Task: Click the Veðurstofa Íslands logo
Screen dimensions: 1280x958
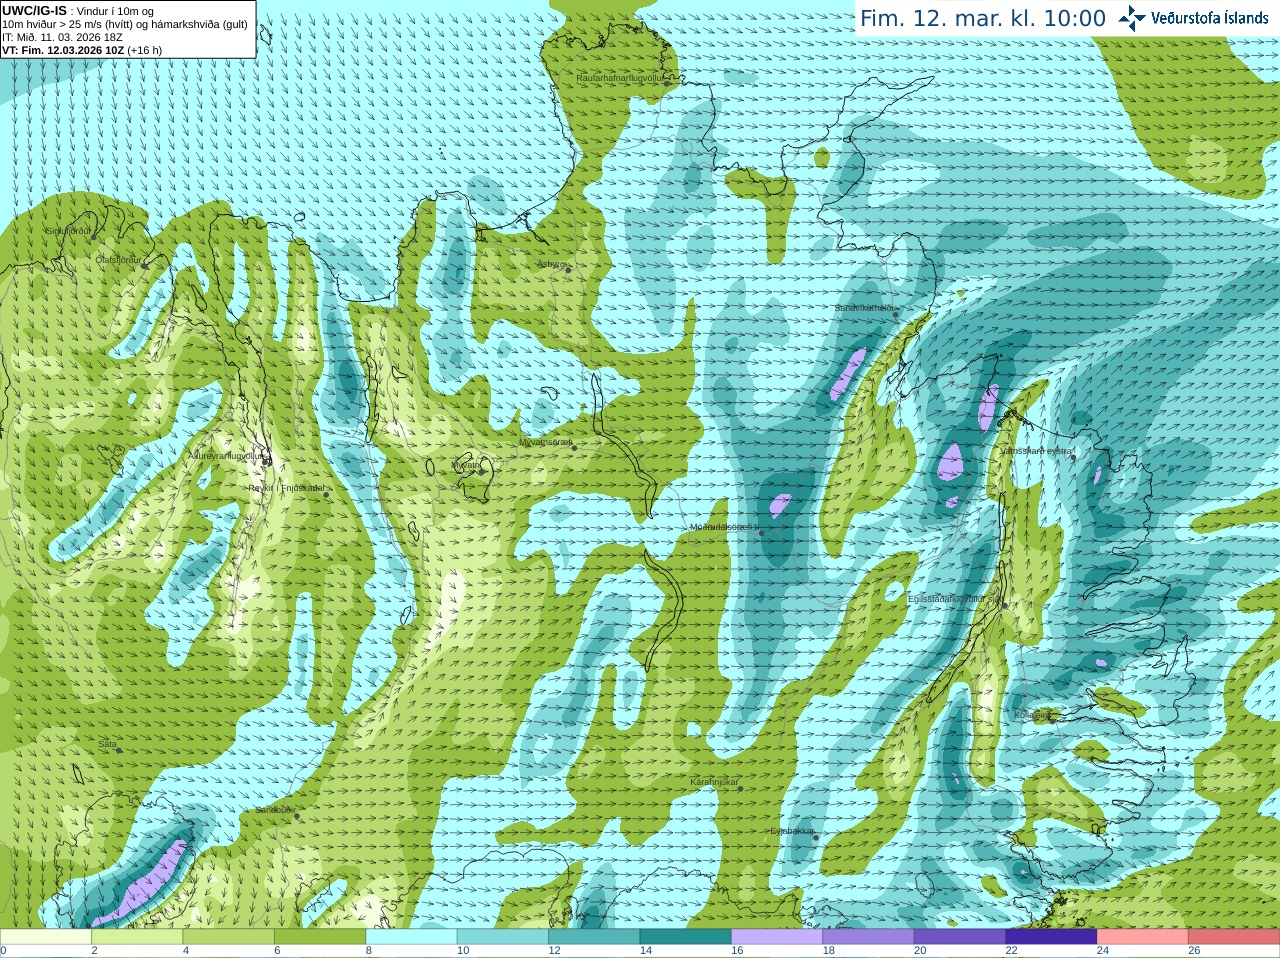Action: tap(1192, 18)
